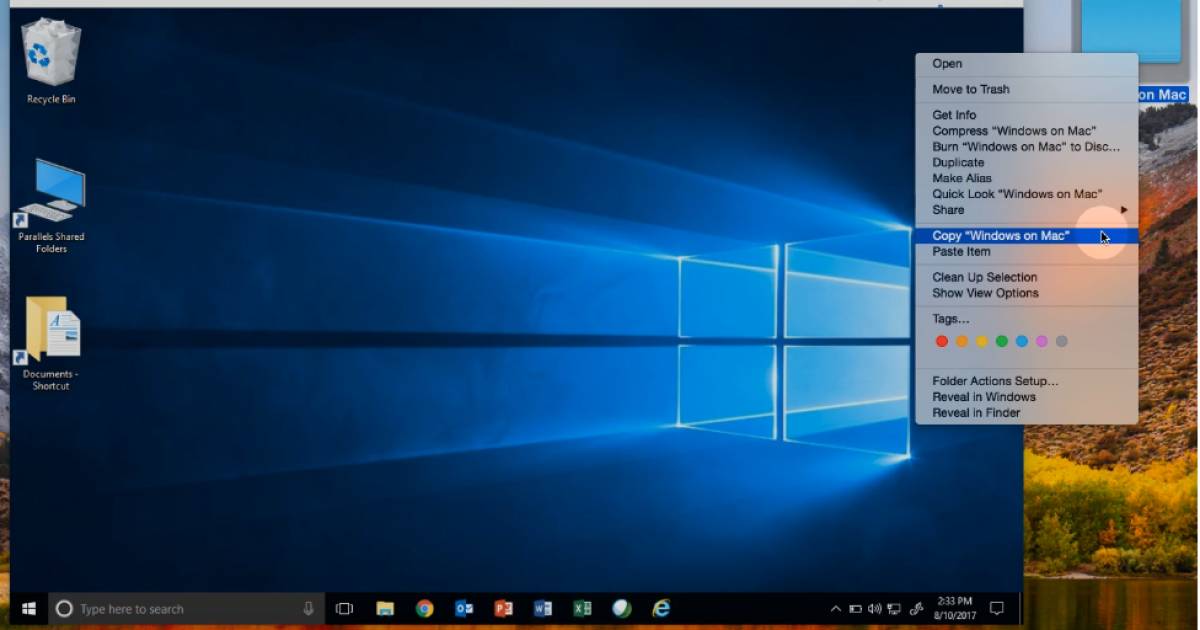Launch Outlook from the taskbar

(x=464, y=608)
